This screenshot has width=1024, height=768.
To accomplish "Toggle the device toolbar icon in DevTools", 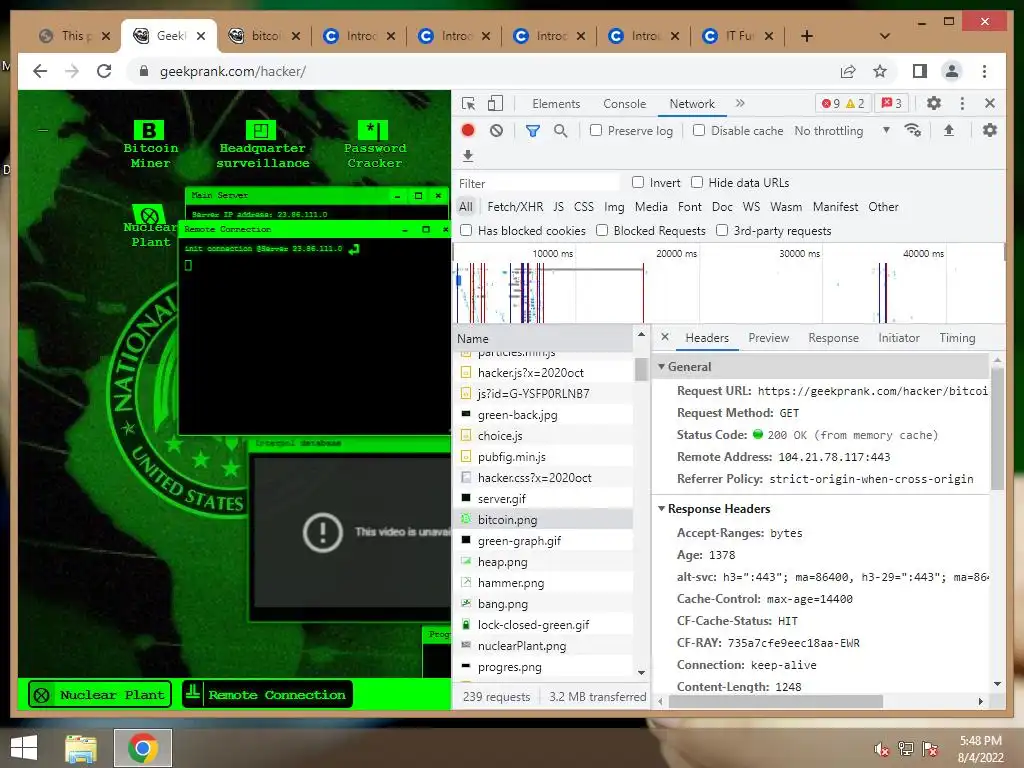I will click(x=496, y=103).
